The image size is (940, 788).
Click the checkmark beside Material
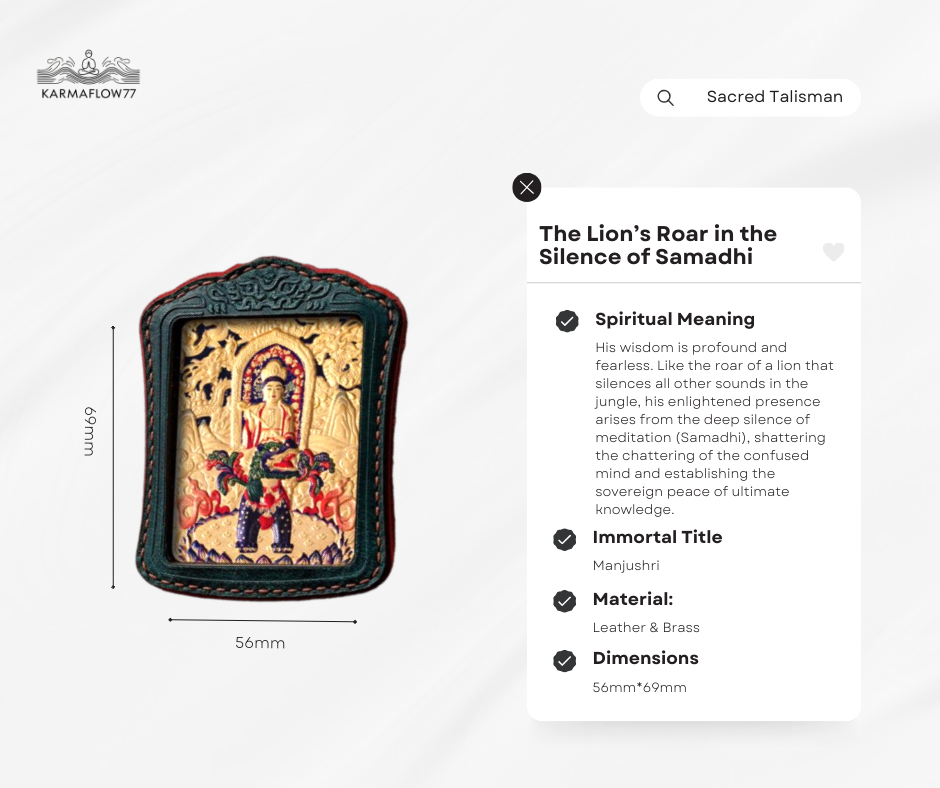pos(565,601)
